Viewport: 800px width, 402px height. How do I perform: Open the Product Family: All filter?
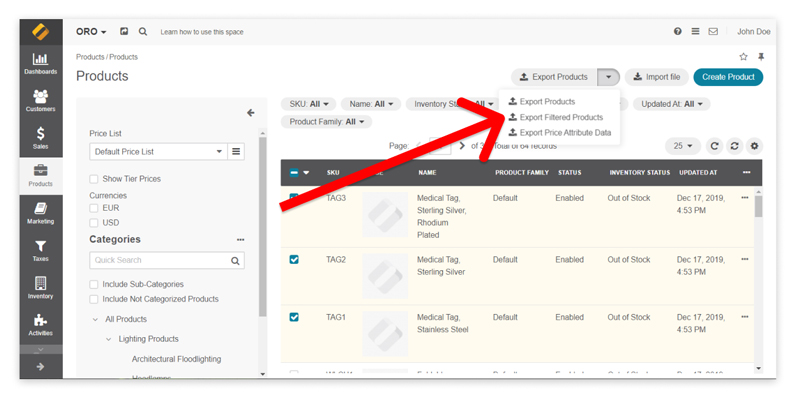coord(327,122)
